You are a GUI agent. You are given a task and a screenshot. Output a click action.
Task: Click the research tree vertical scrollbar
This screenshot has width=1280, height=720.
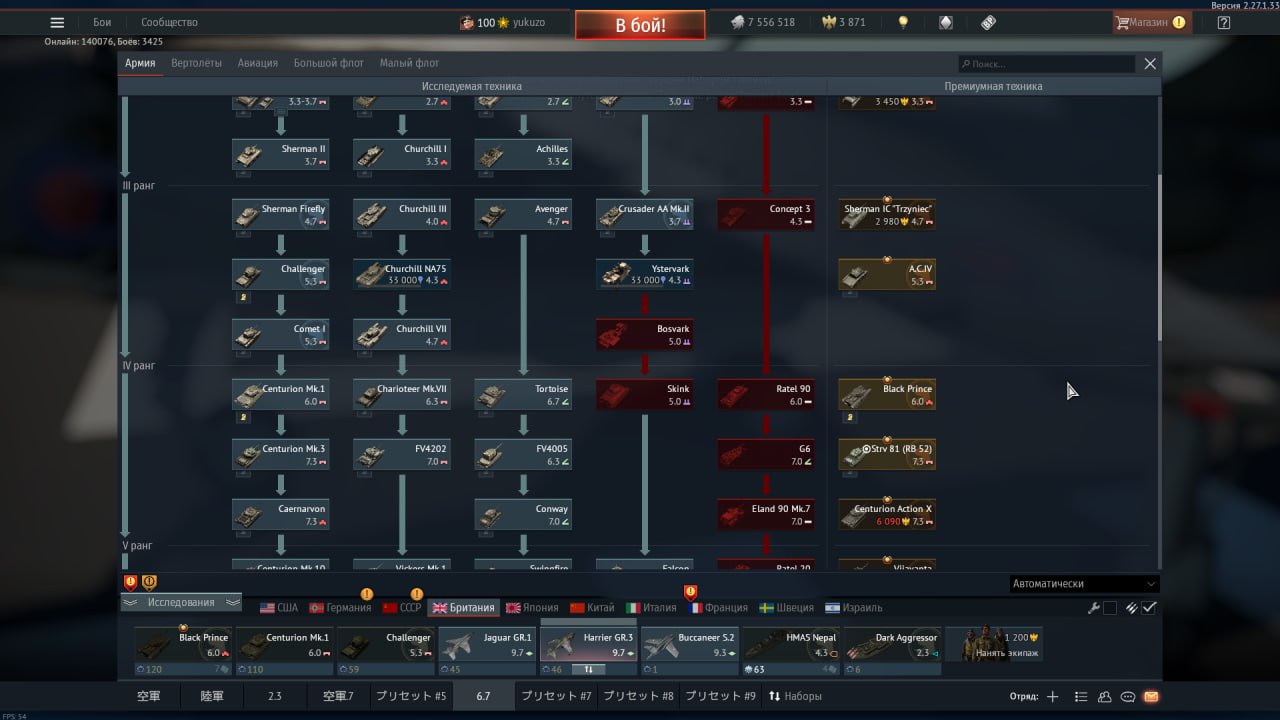click(1159, 258)
